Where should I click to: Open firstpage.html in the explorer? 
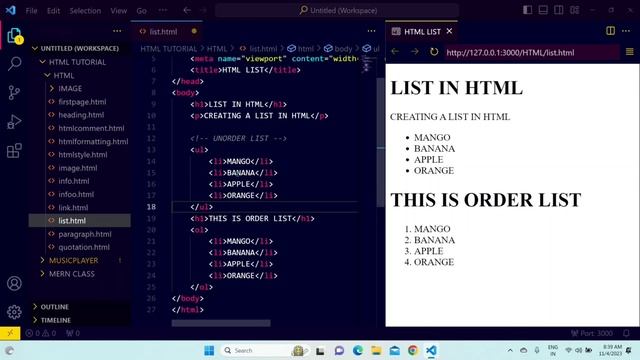(82, 102)
